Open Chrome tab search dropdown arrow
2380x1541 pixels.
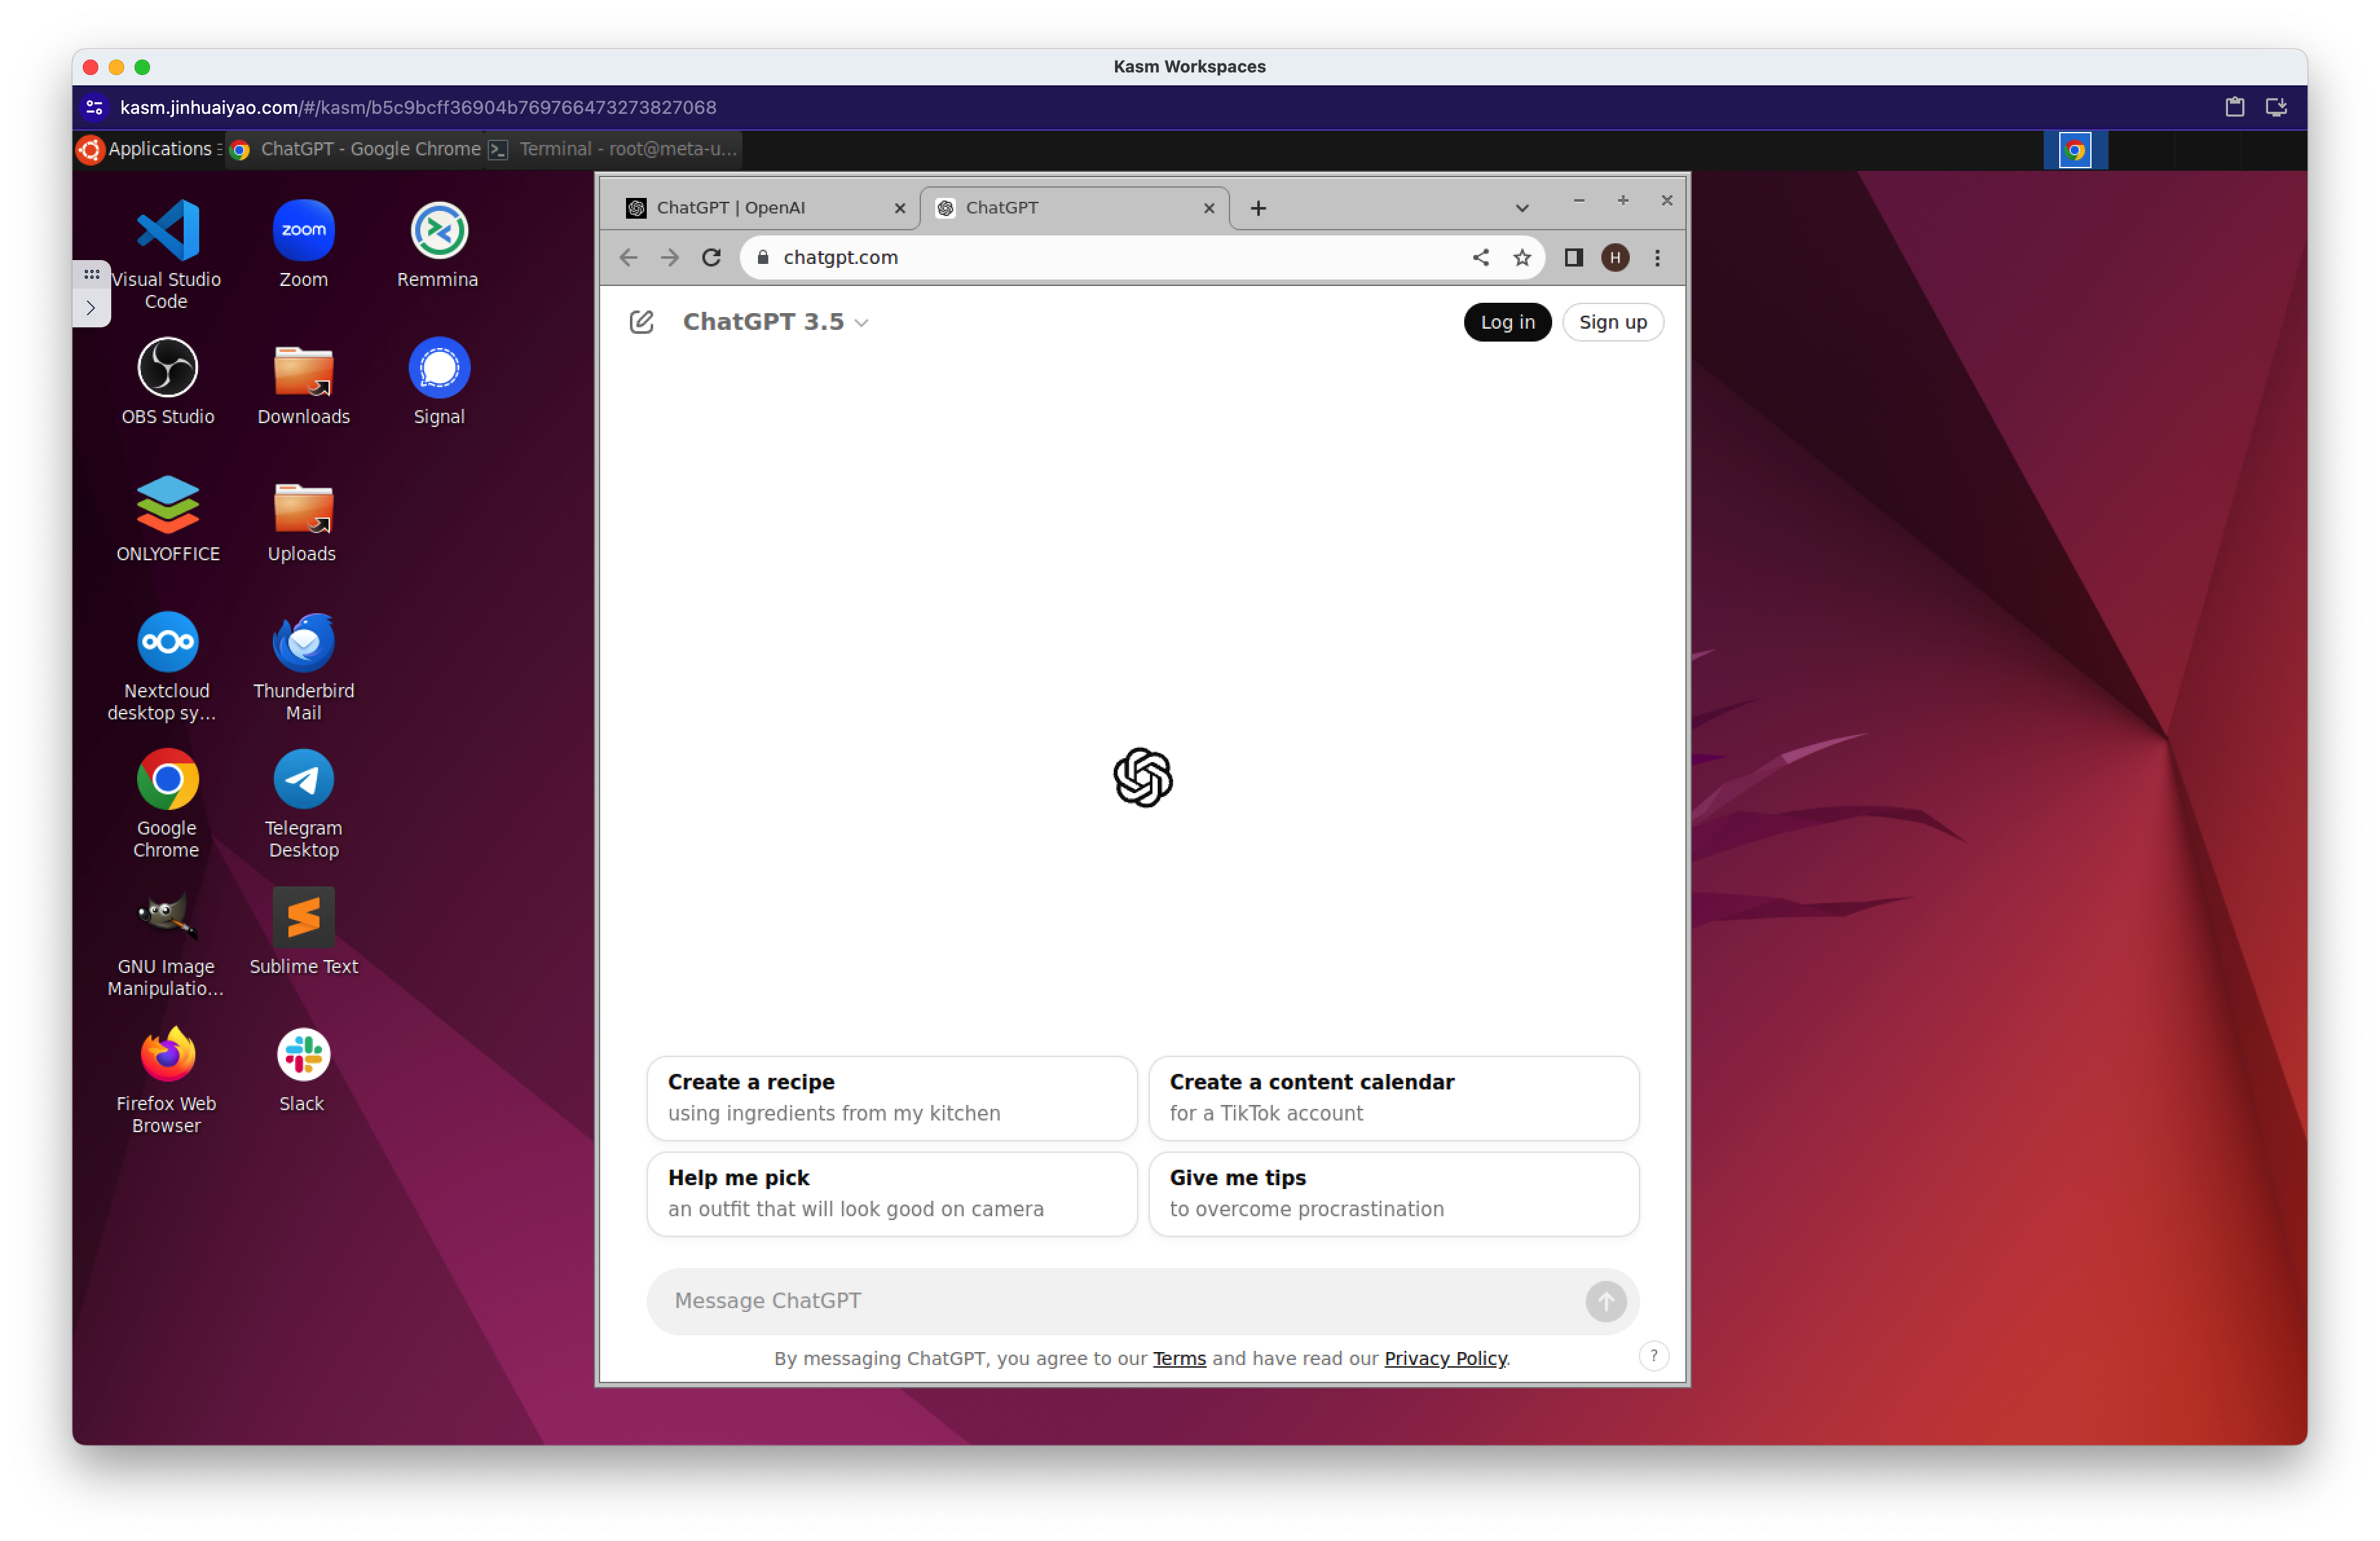tap(1521, 208)
